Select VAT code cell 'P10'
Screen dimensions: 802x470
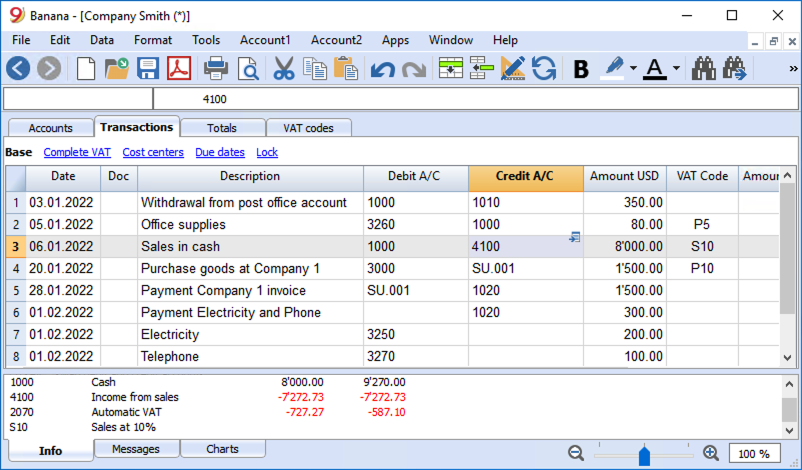702,268
